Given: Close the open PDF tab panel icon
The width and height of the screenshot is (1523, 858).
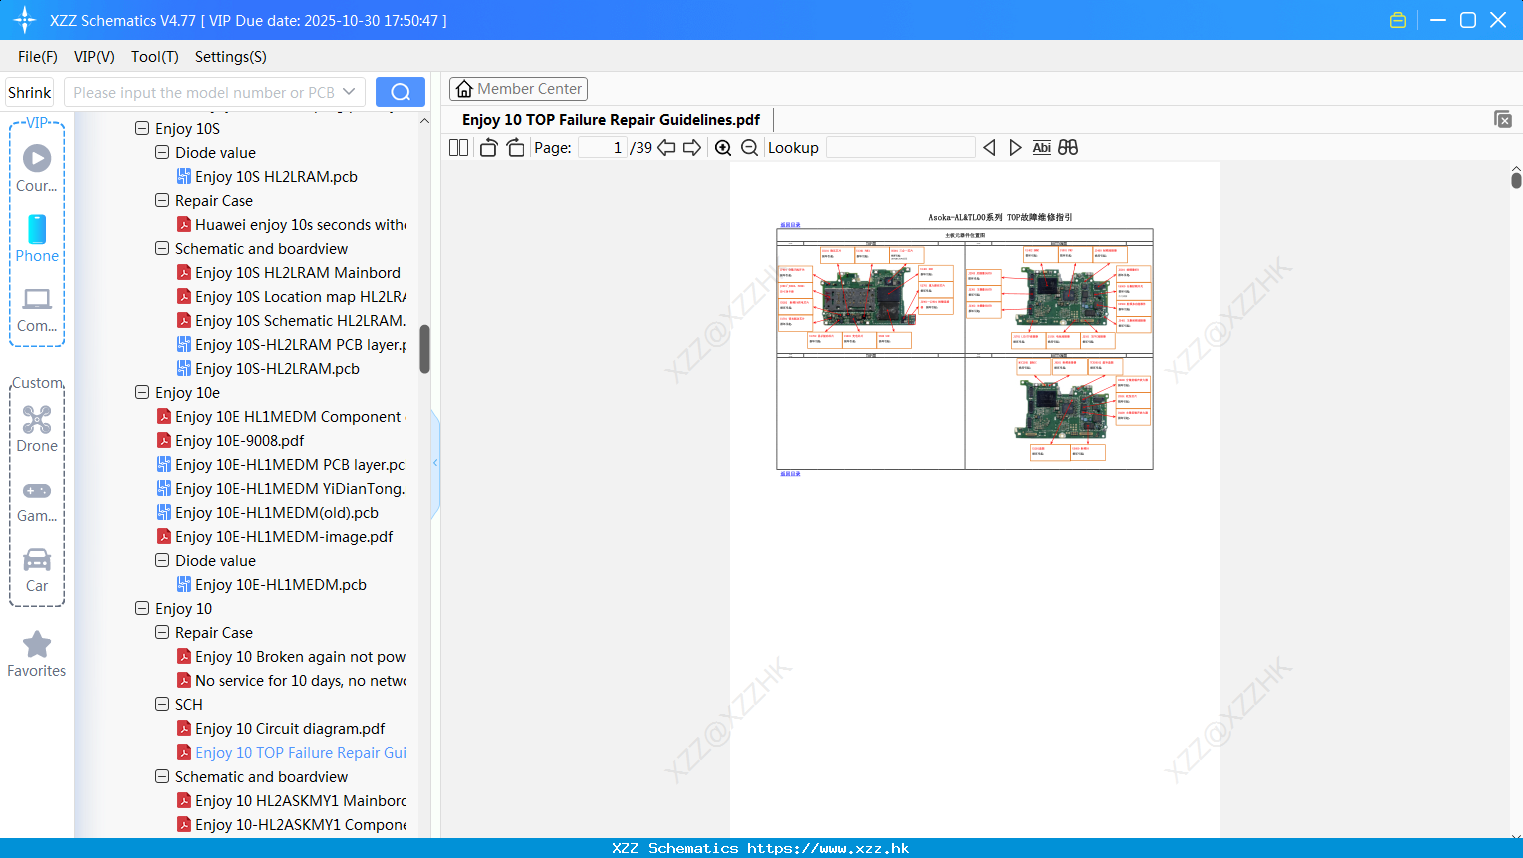Looking at the screenshot, I should (1502, 119).
